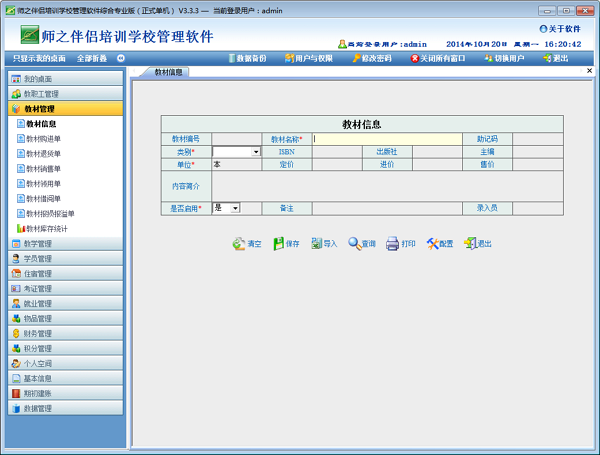Image resolution: width=600 pixels, height=455 pixels.
Task: Click the 教材名称 textbook name field
Action: point(387,139)
